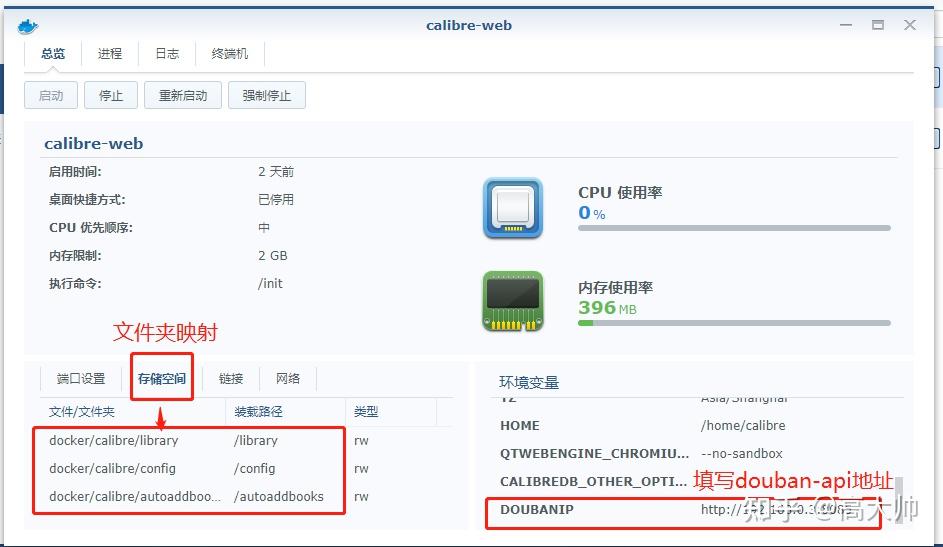Minimize the calibre-web window
943x547 pixels.
point(846,25)
